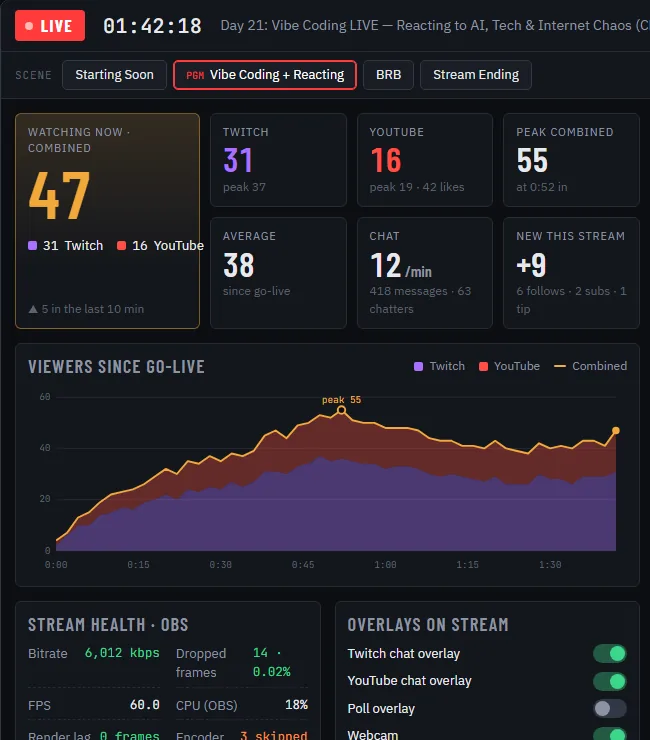The height and width of the screenshot is (740, 650).
Task: Click the 1:00 label on the time axis
Action: [385, 565]
